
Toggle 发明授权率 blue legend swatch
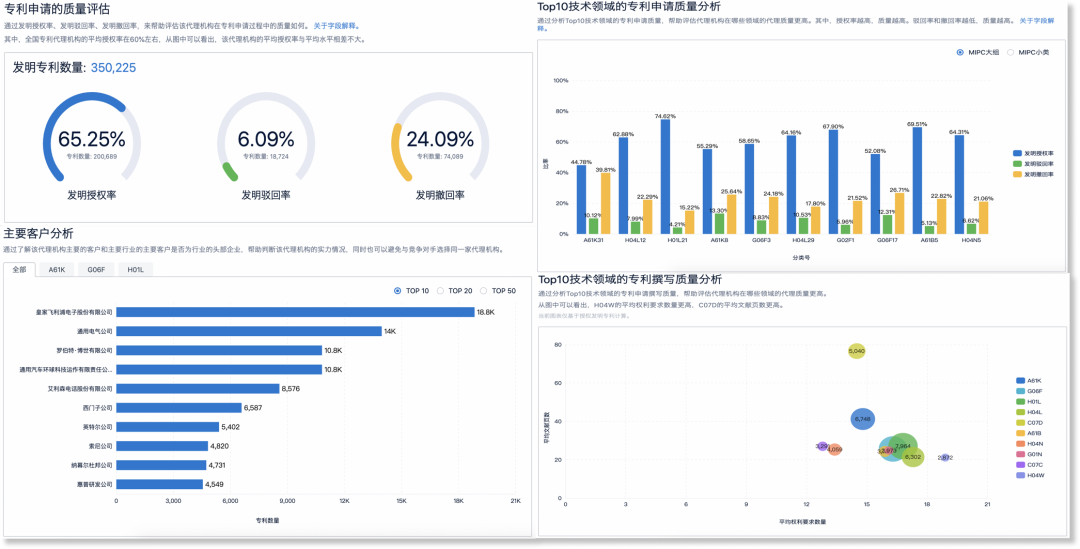click(1016, 153)
